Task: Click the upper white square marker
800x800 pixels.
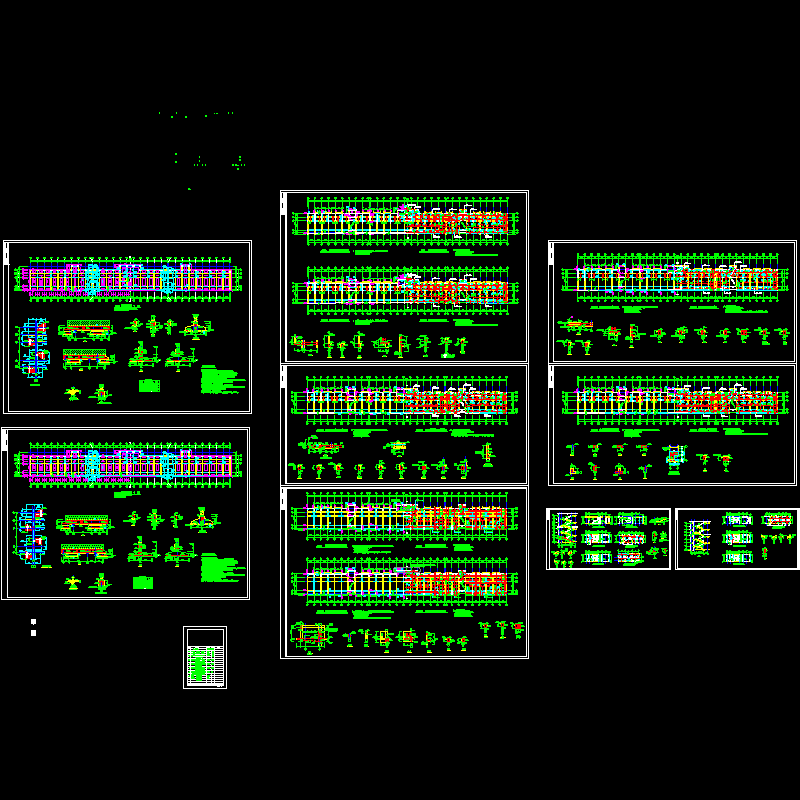Action: (x=33, y=622)
